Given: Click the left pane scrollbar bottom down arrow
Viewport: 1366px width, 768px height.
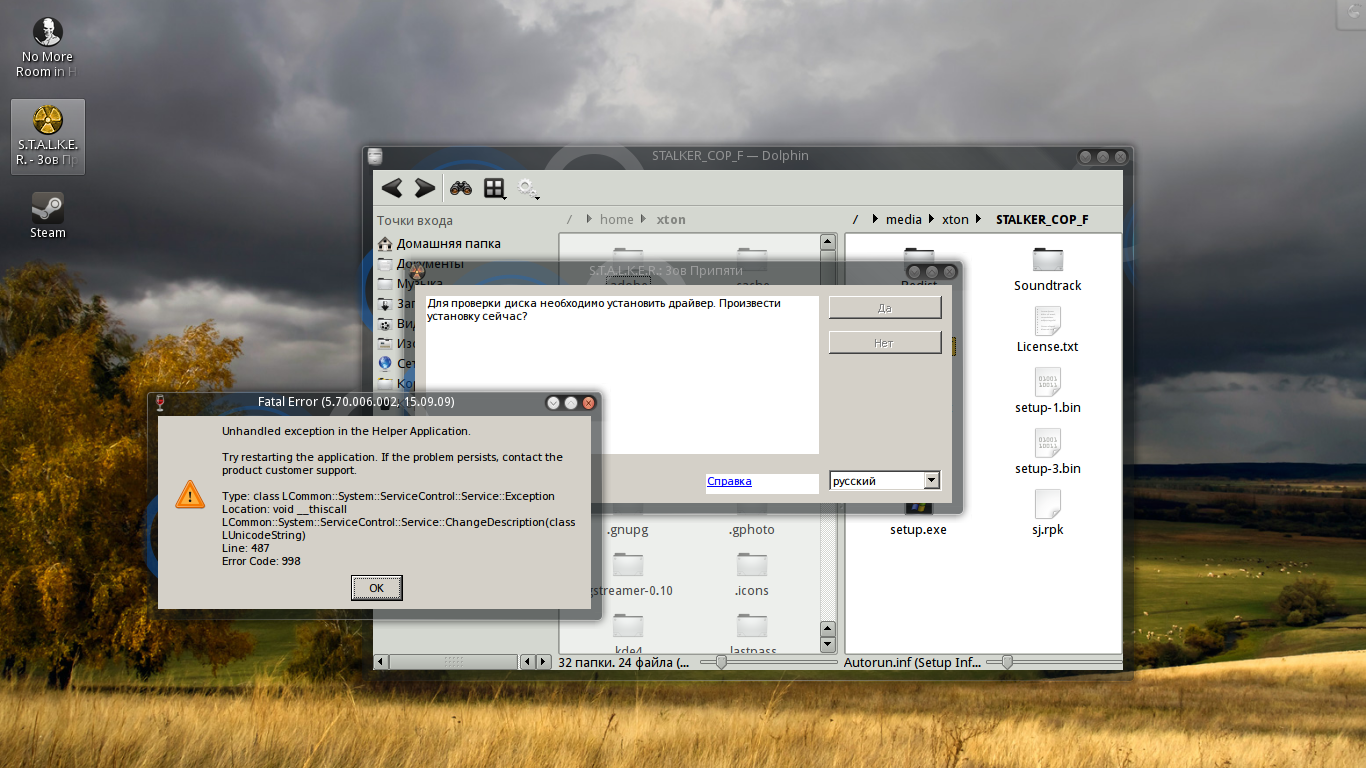Looking at the screenshot, I should 827,646.
